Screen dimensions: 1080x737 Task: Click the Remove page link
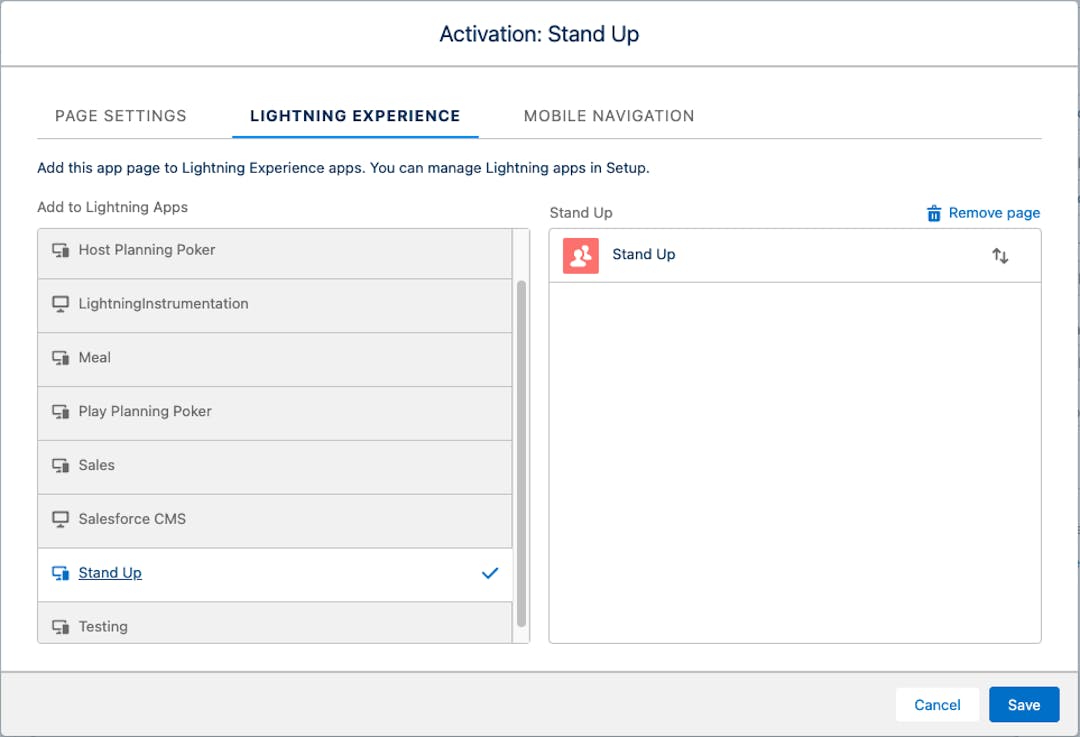tap(994, 212)
